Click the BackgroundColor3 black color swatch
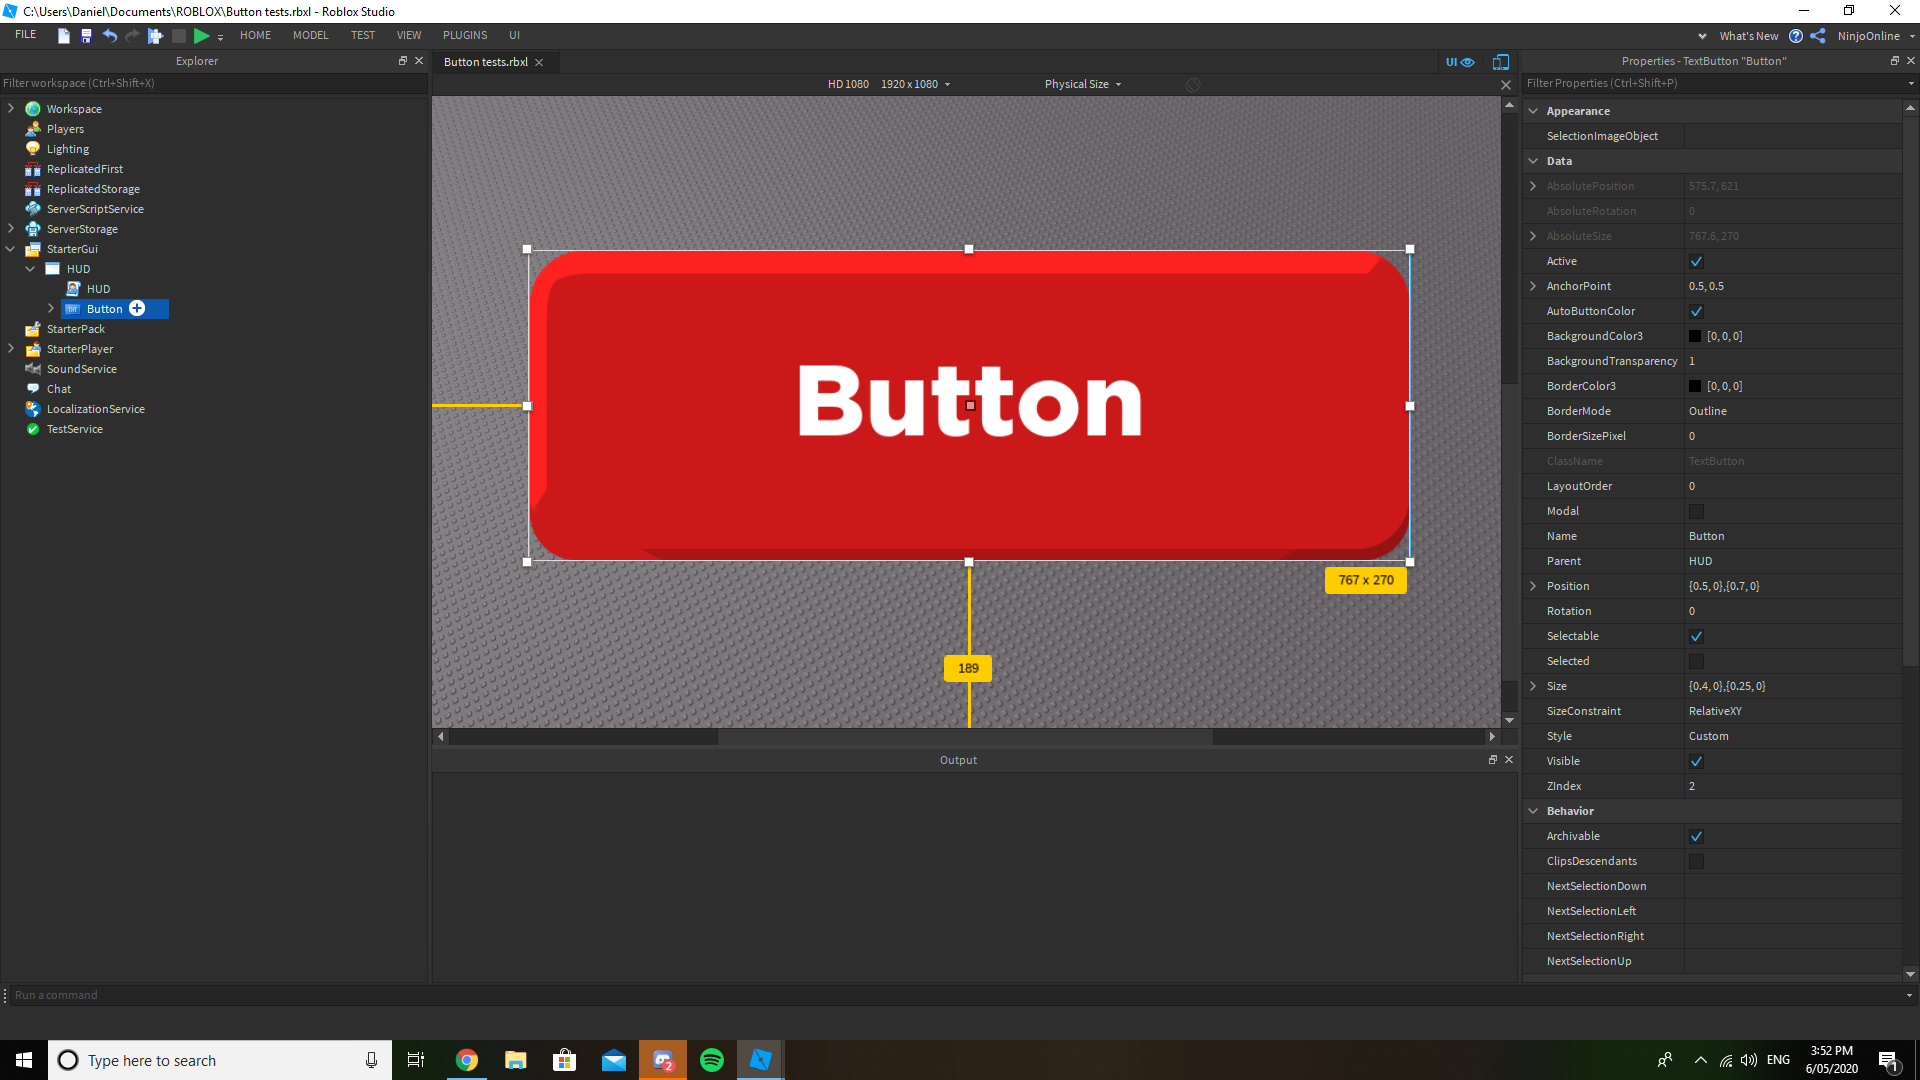This screenshot has width=1920, height=1080. click(x=1694, y=336)
